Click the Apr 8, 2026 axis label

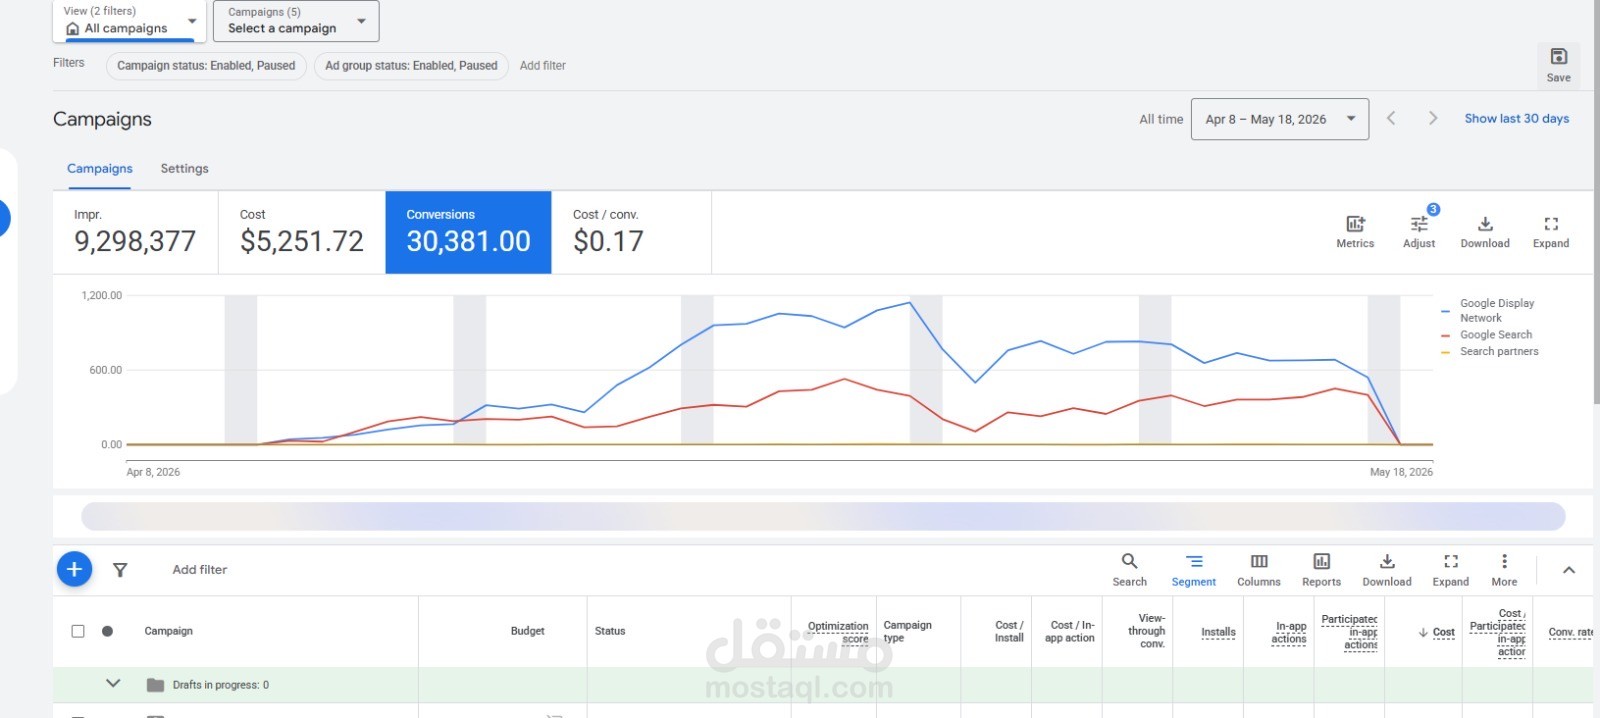click(x=153, y=472)
